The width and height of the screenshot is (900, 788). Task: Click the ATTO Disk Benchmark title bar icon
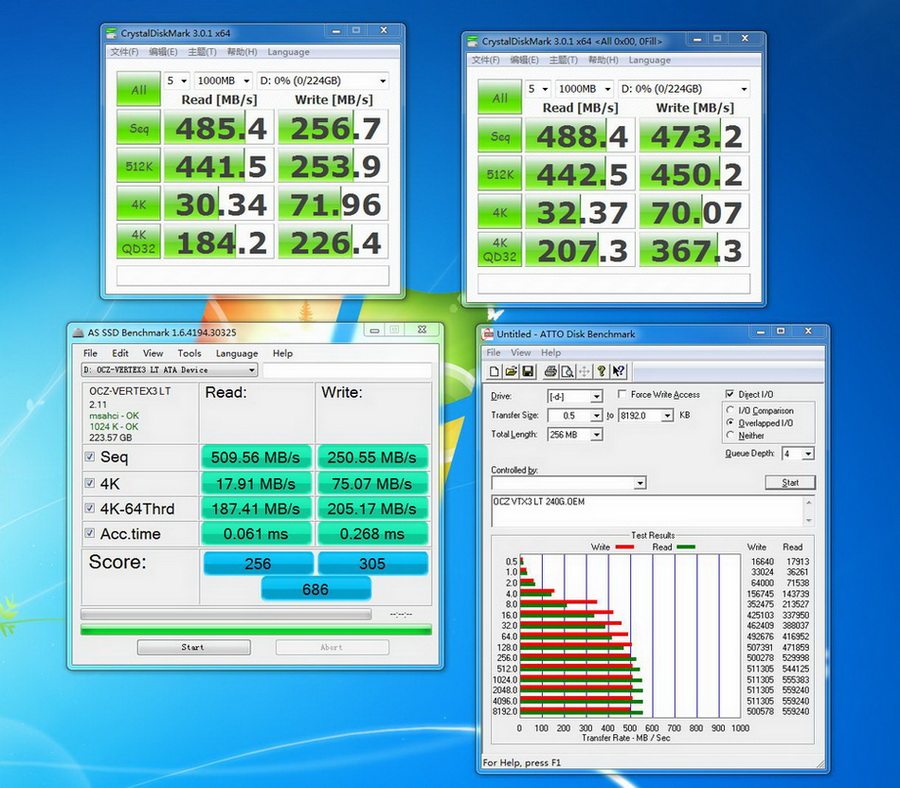coord(488,334)
